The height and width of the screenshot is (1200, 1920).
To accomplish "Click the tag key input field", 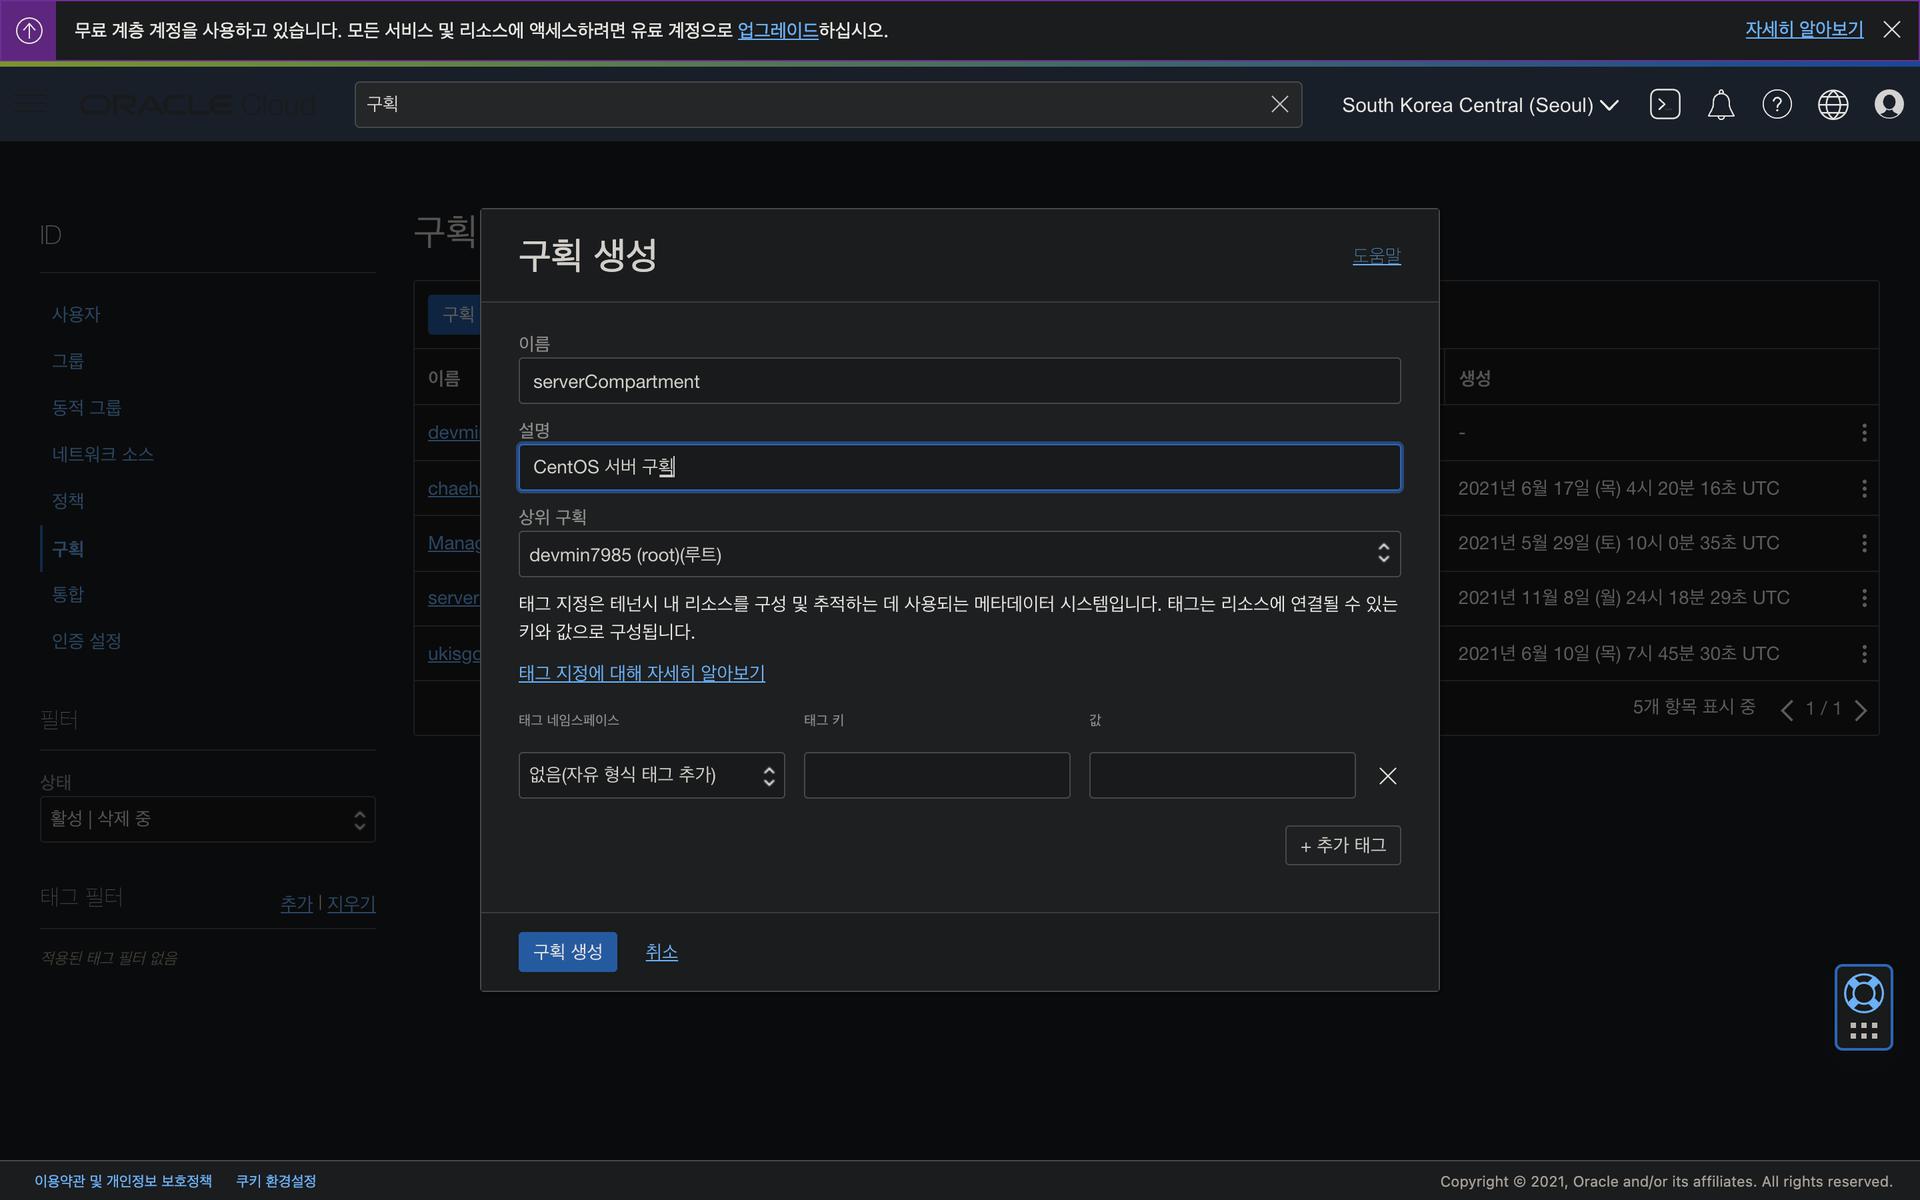I will pos(936,775).
